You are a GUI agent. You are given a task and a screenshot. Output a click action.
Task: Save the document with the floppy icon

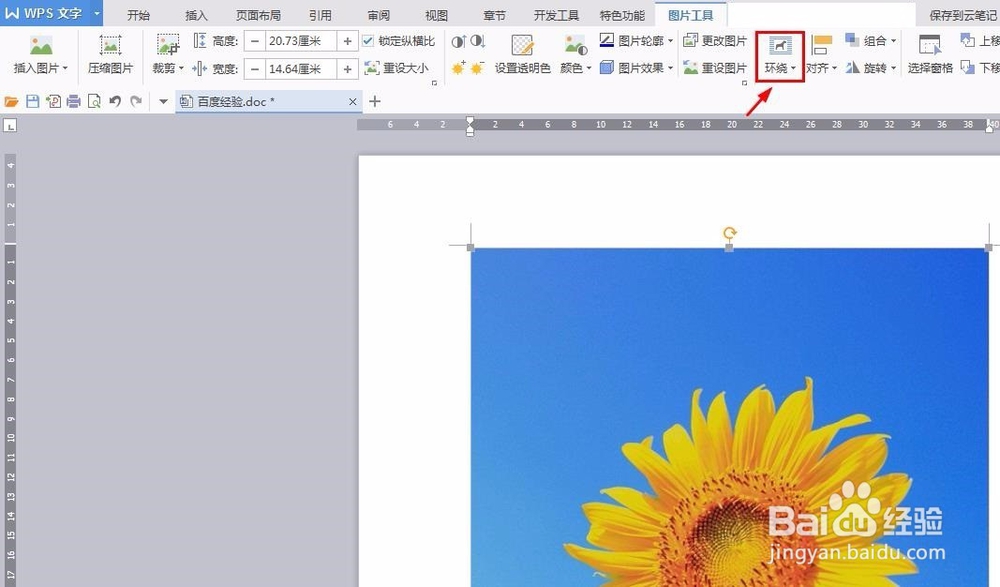(33, 101)
